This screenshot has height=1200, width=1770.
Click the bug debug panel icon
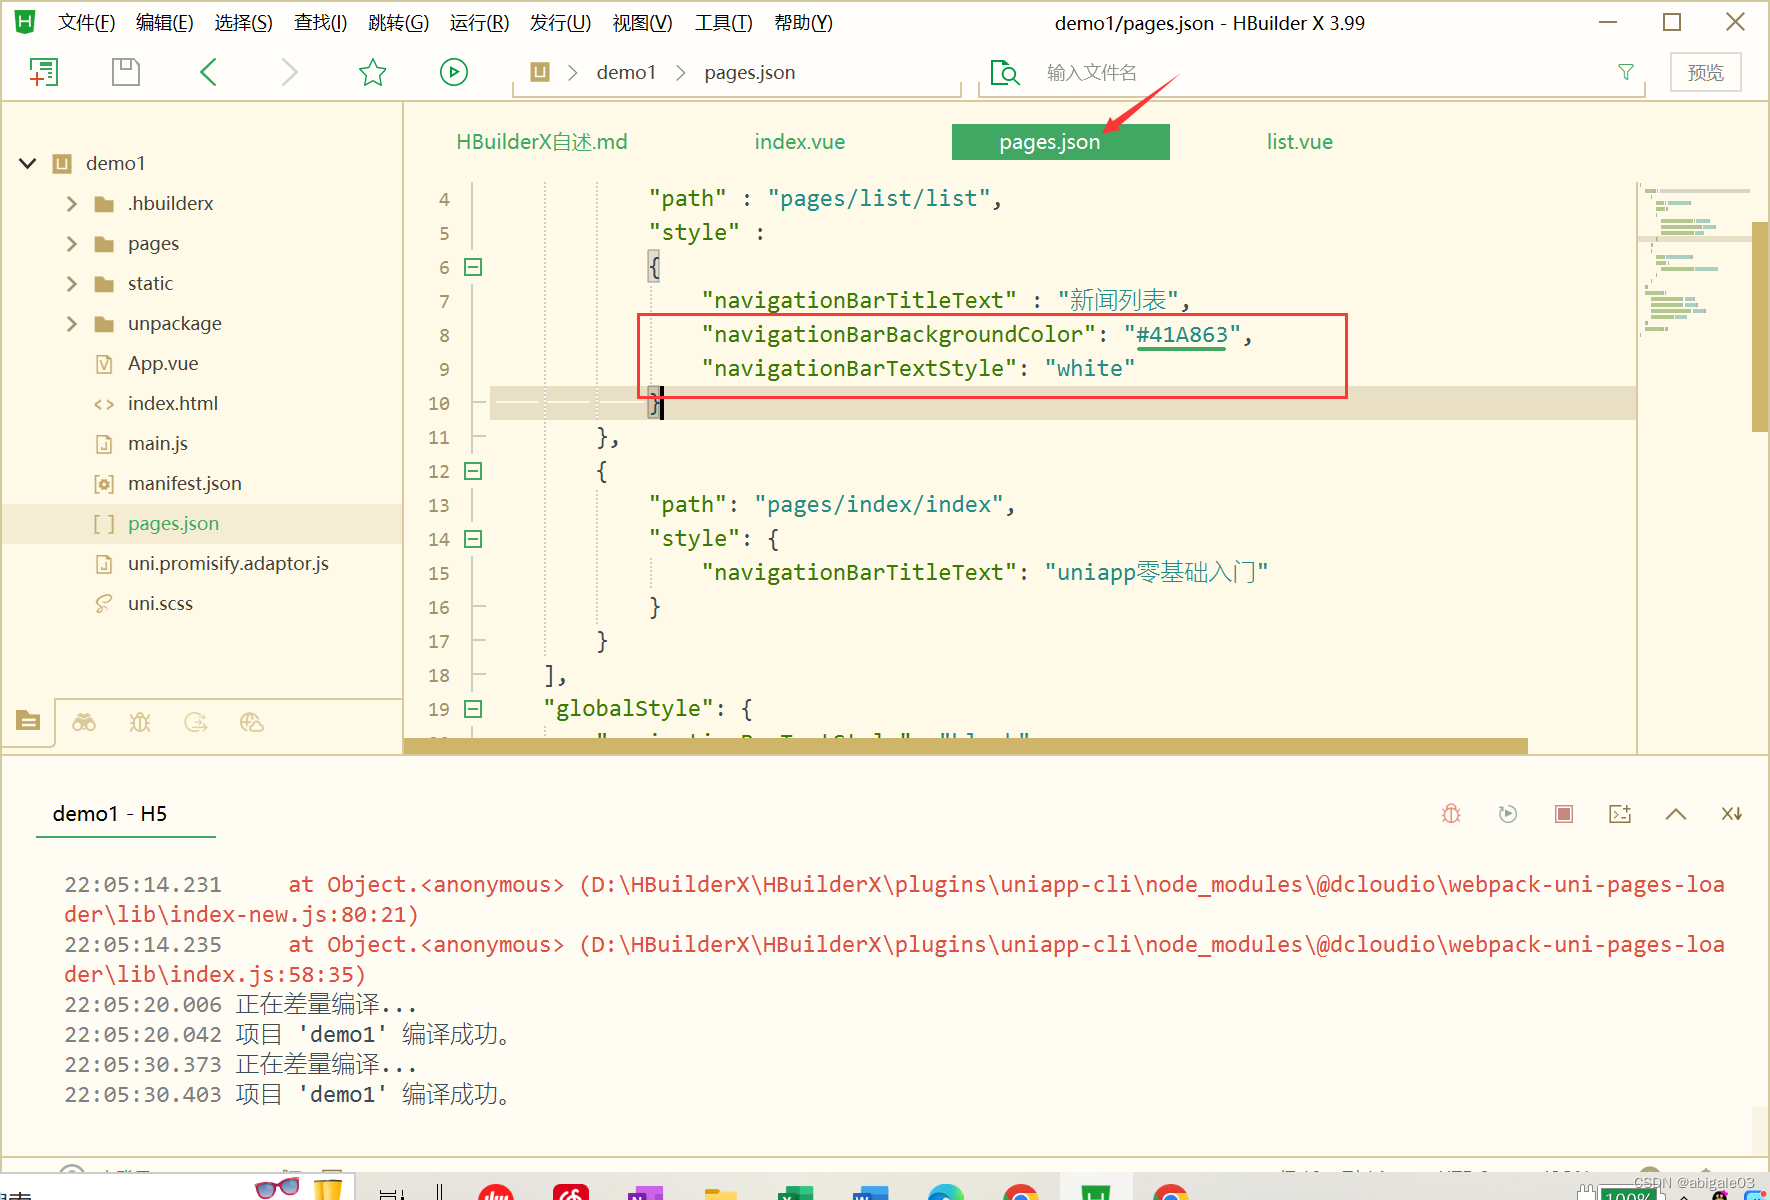[x=140, y=722]
